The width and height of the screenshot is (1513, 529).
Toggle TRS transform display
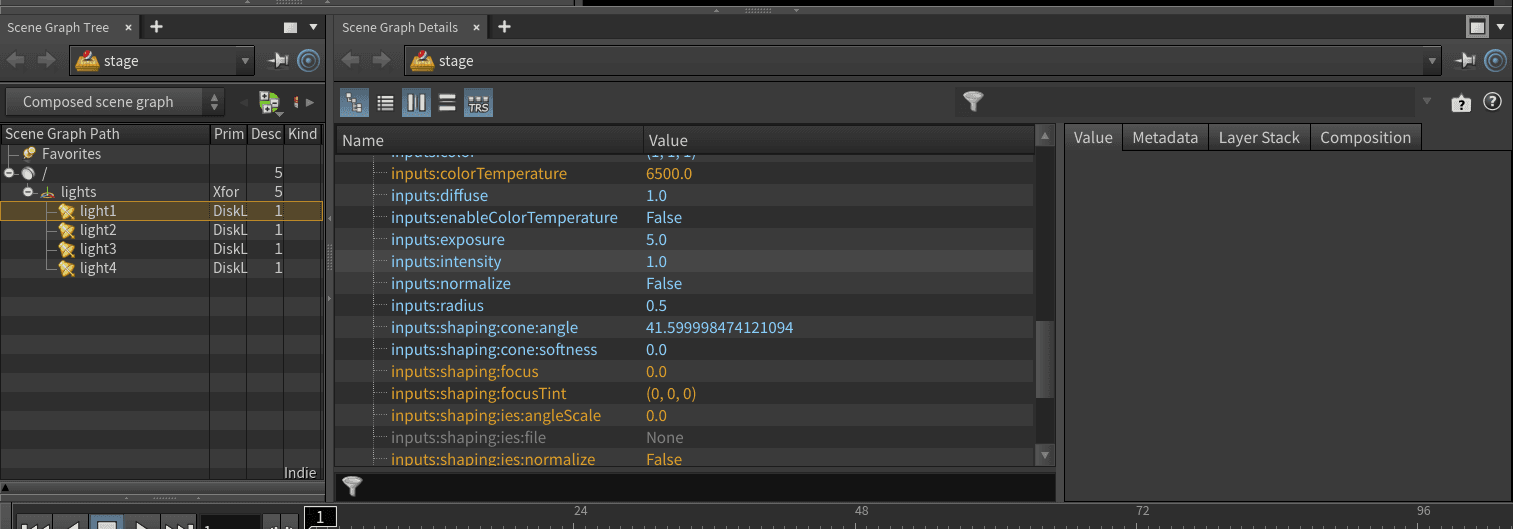pyautogui.click(x=479, y=102)
